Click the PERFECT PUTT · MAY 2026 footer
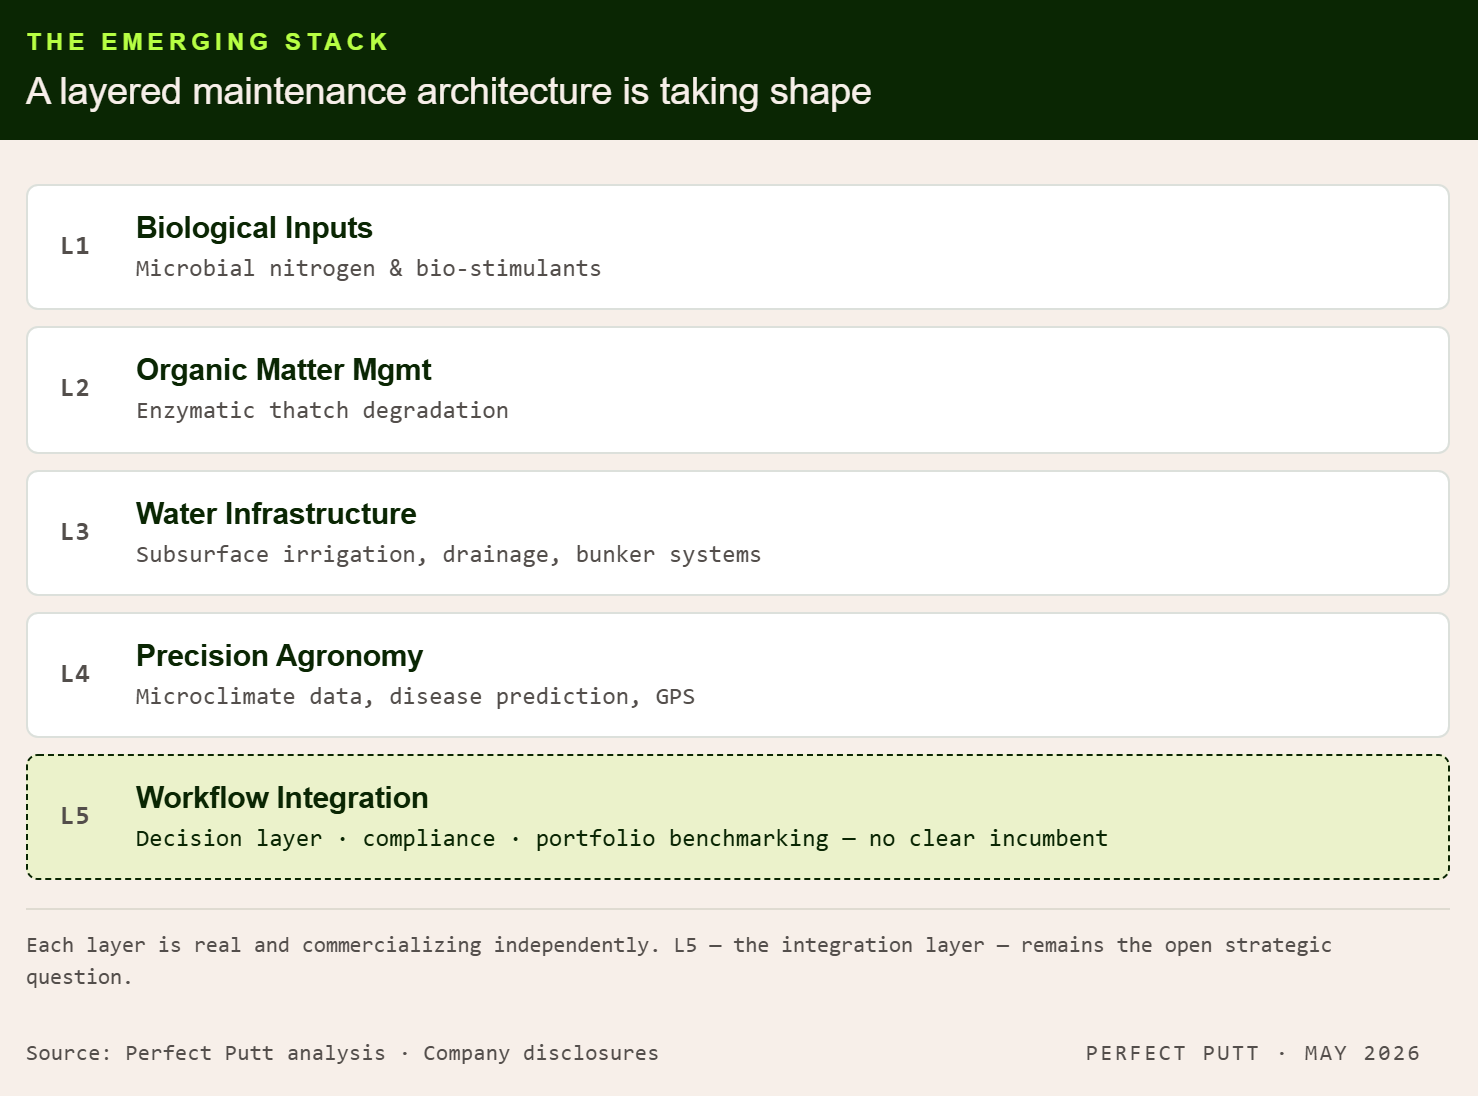 (x=1253, y=1053)
